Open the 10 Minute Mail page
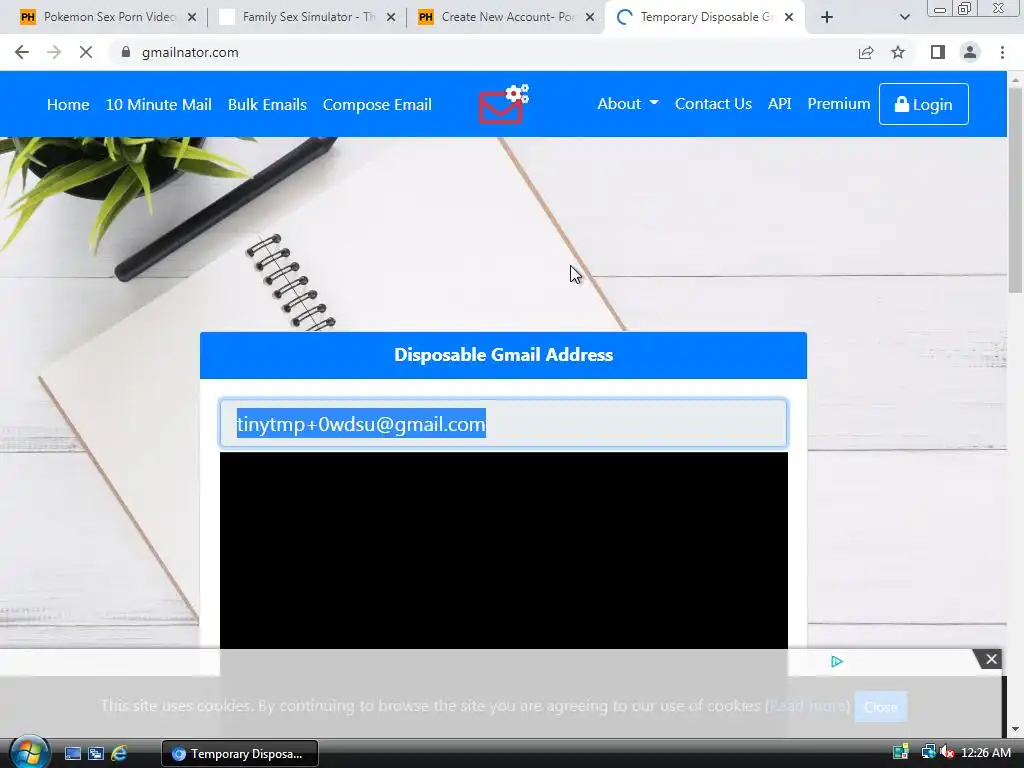 pos(159,104)
